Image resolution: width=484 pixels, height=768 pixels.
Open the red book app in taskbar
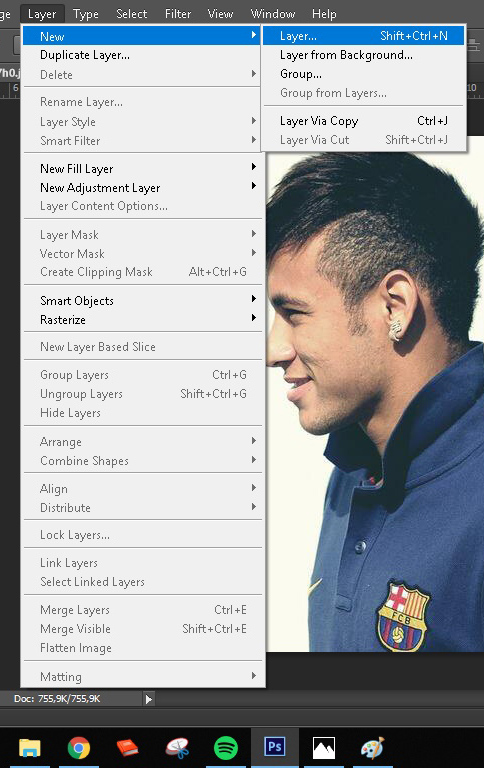pyautogui.click(x=127, y=748)
